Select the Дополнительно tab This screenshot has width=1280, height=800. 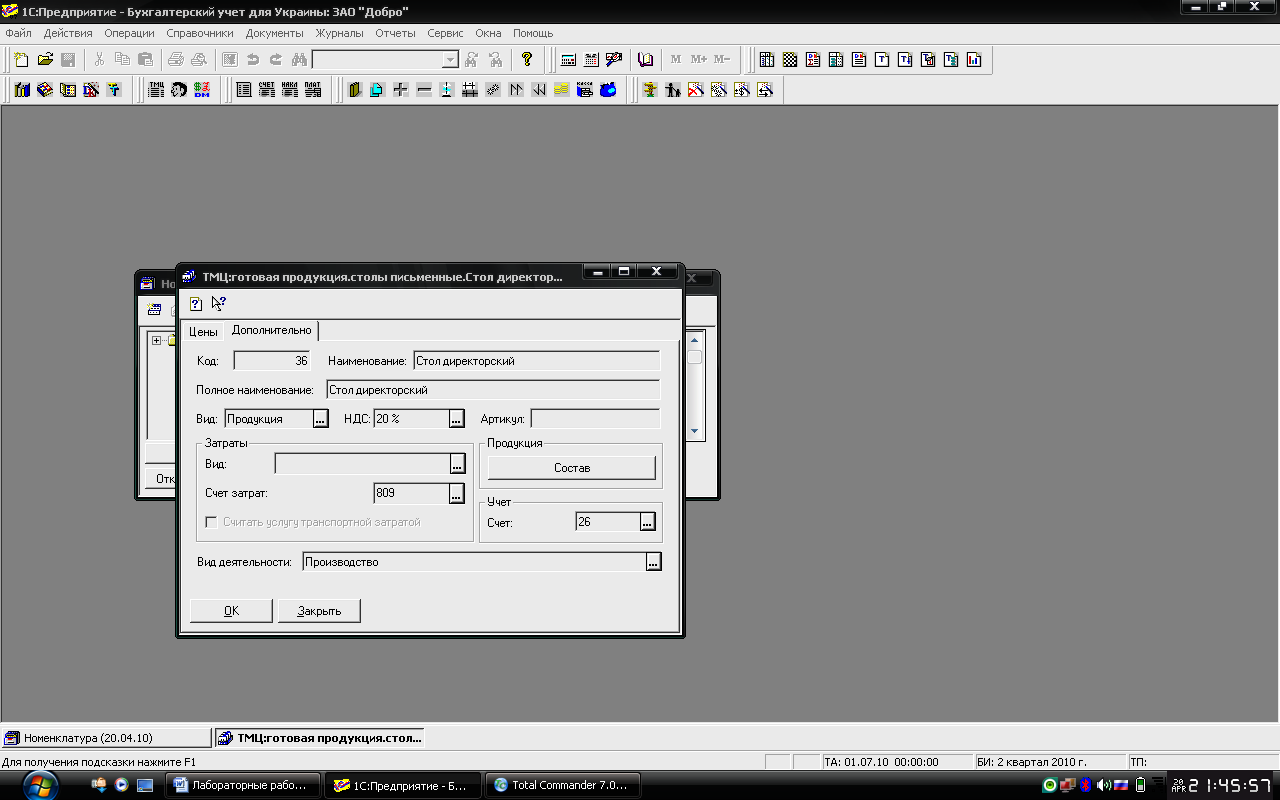[x=271, y=330]
